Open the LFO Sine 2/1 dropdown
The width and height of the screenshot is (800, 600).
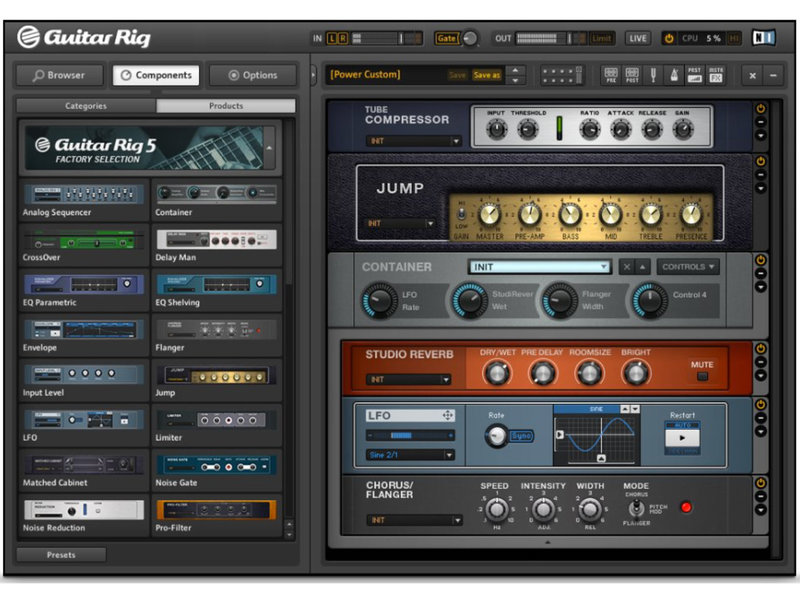coord(410,455)
